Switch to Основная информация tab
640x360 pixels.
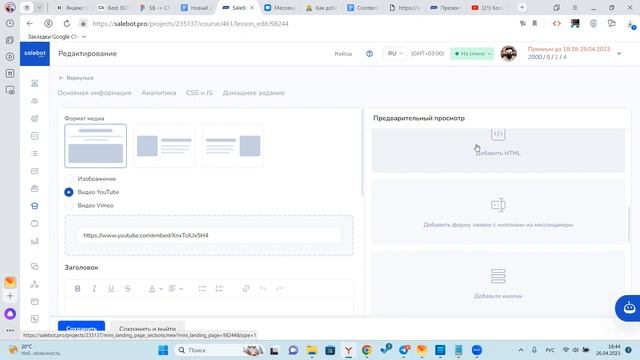[x=94, y=93]
